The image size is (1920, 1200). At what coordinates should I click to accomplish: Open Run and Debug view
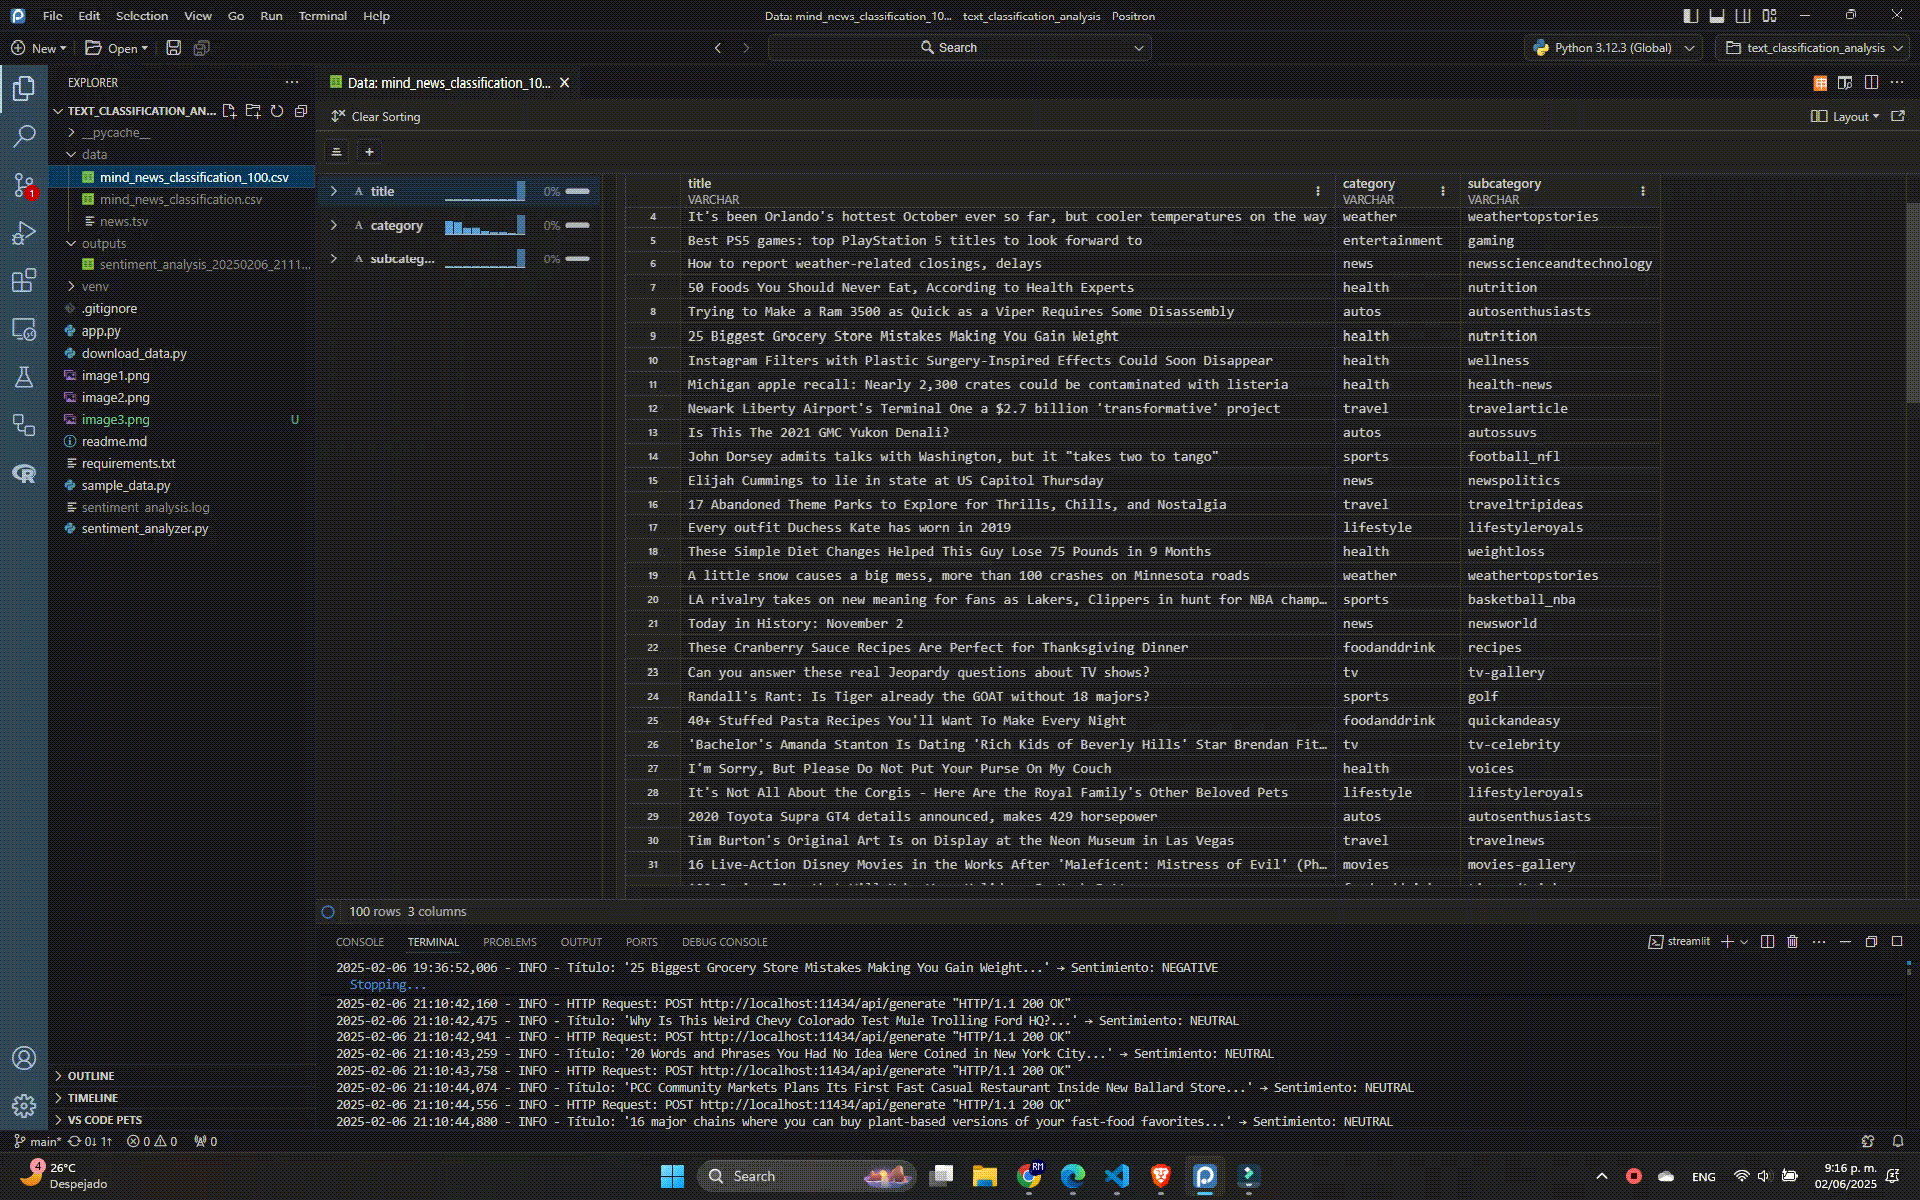(24, 233)
